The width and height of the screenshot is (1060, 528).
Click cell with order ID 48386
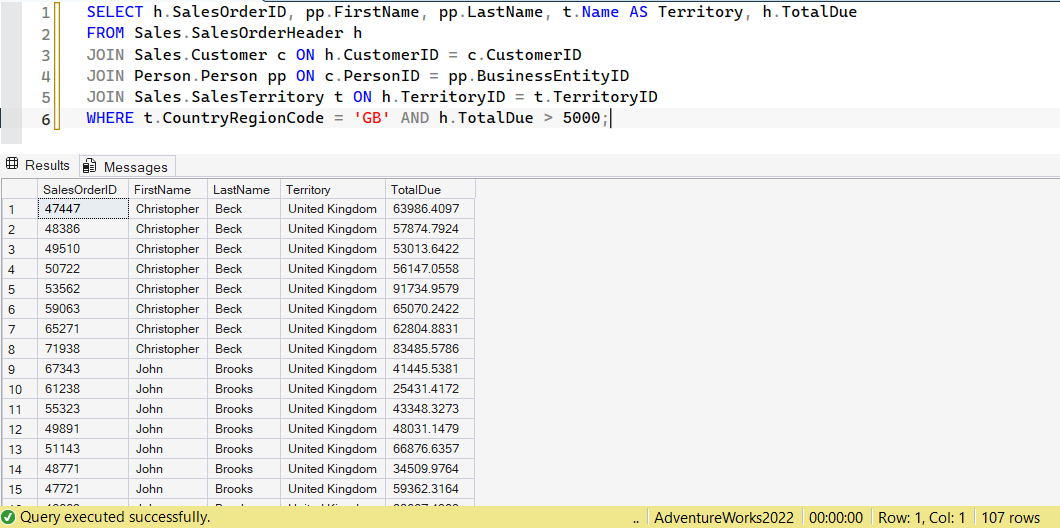pyautogui.click(x=83, y=229)
